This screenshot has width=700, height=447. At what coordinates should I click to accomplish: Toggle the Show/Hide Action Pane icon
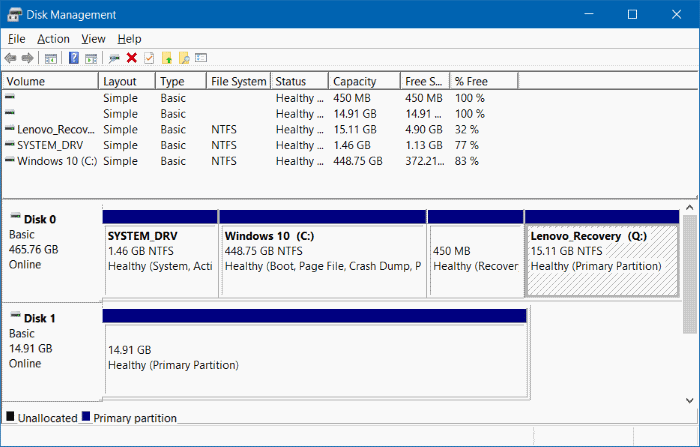tap(91, 58)
